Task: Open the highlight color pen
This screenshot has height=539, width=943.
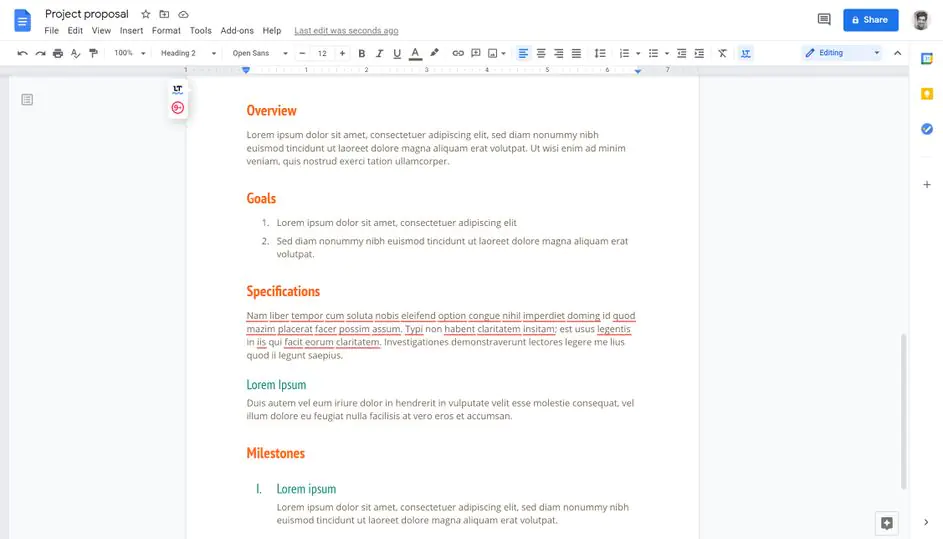Action: (434, 54)
